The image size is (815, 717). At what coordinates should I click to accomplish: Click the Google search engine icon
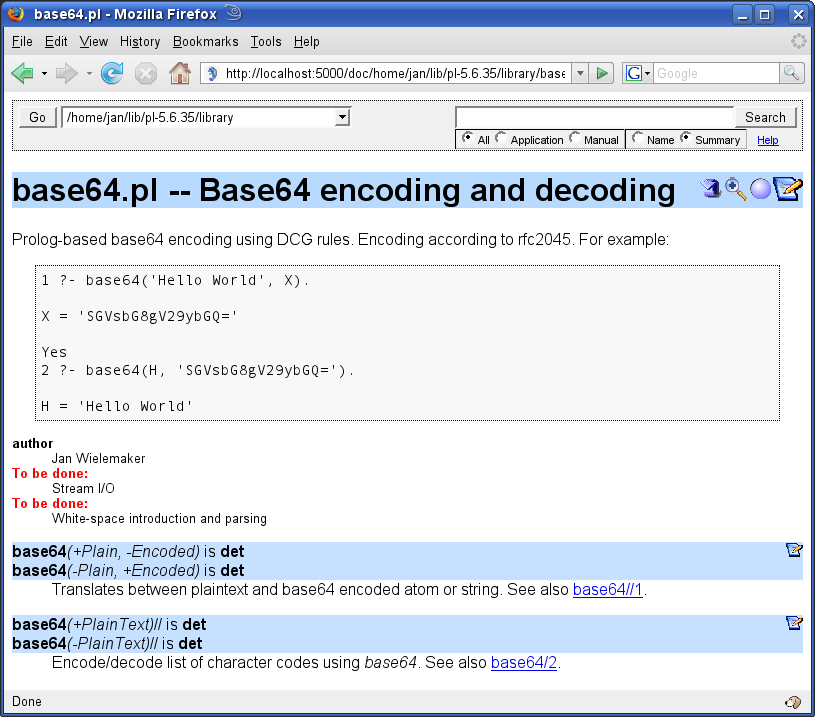pyautogui.click(x=633, y=73)
